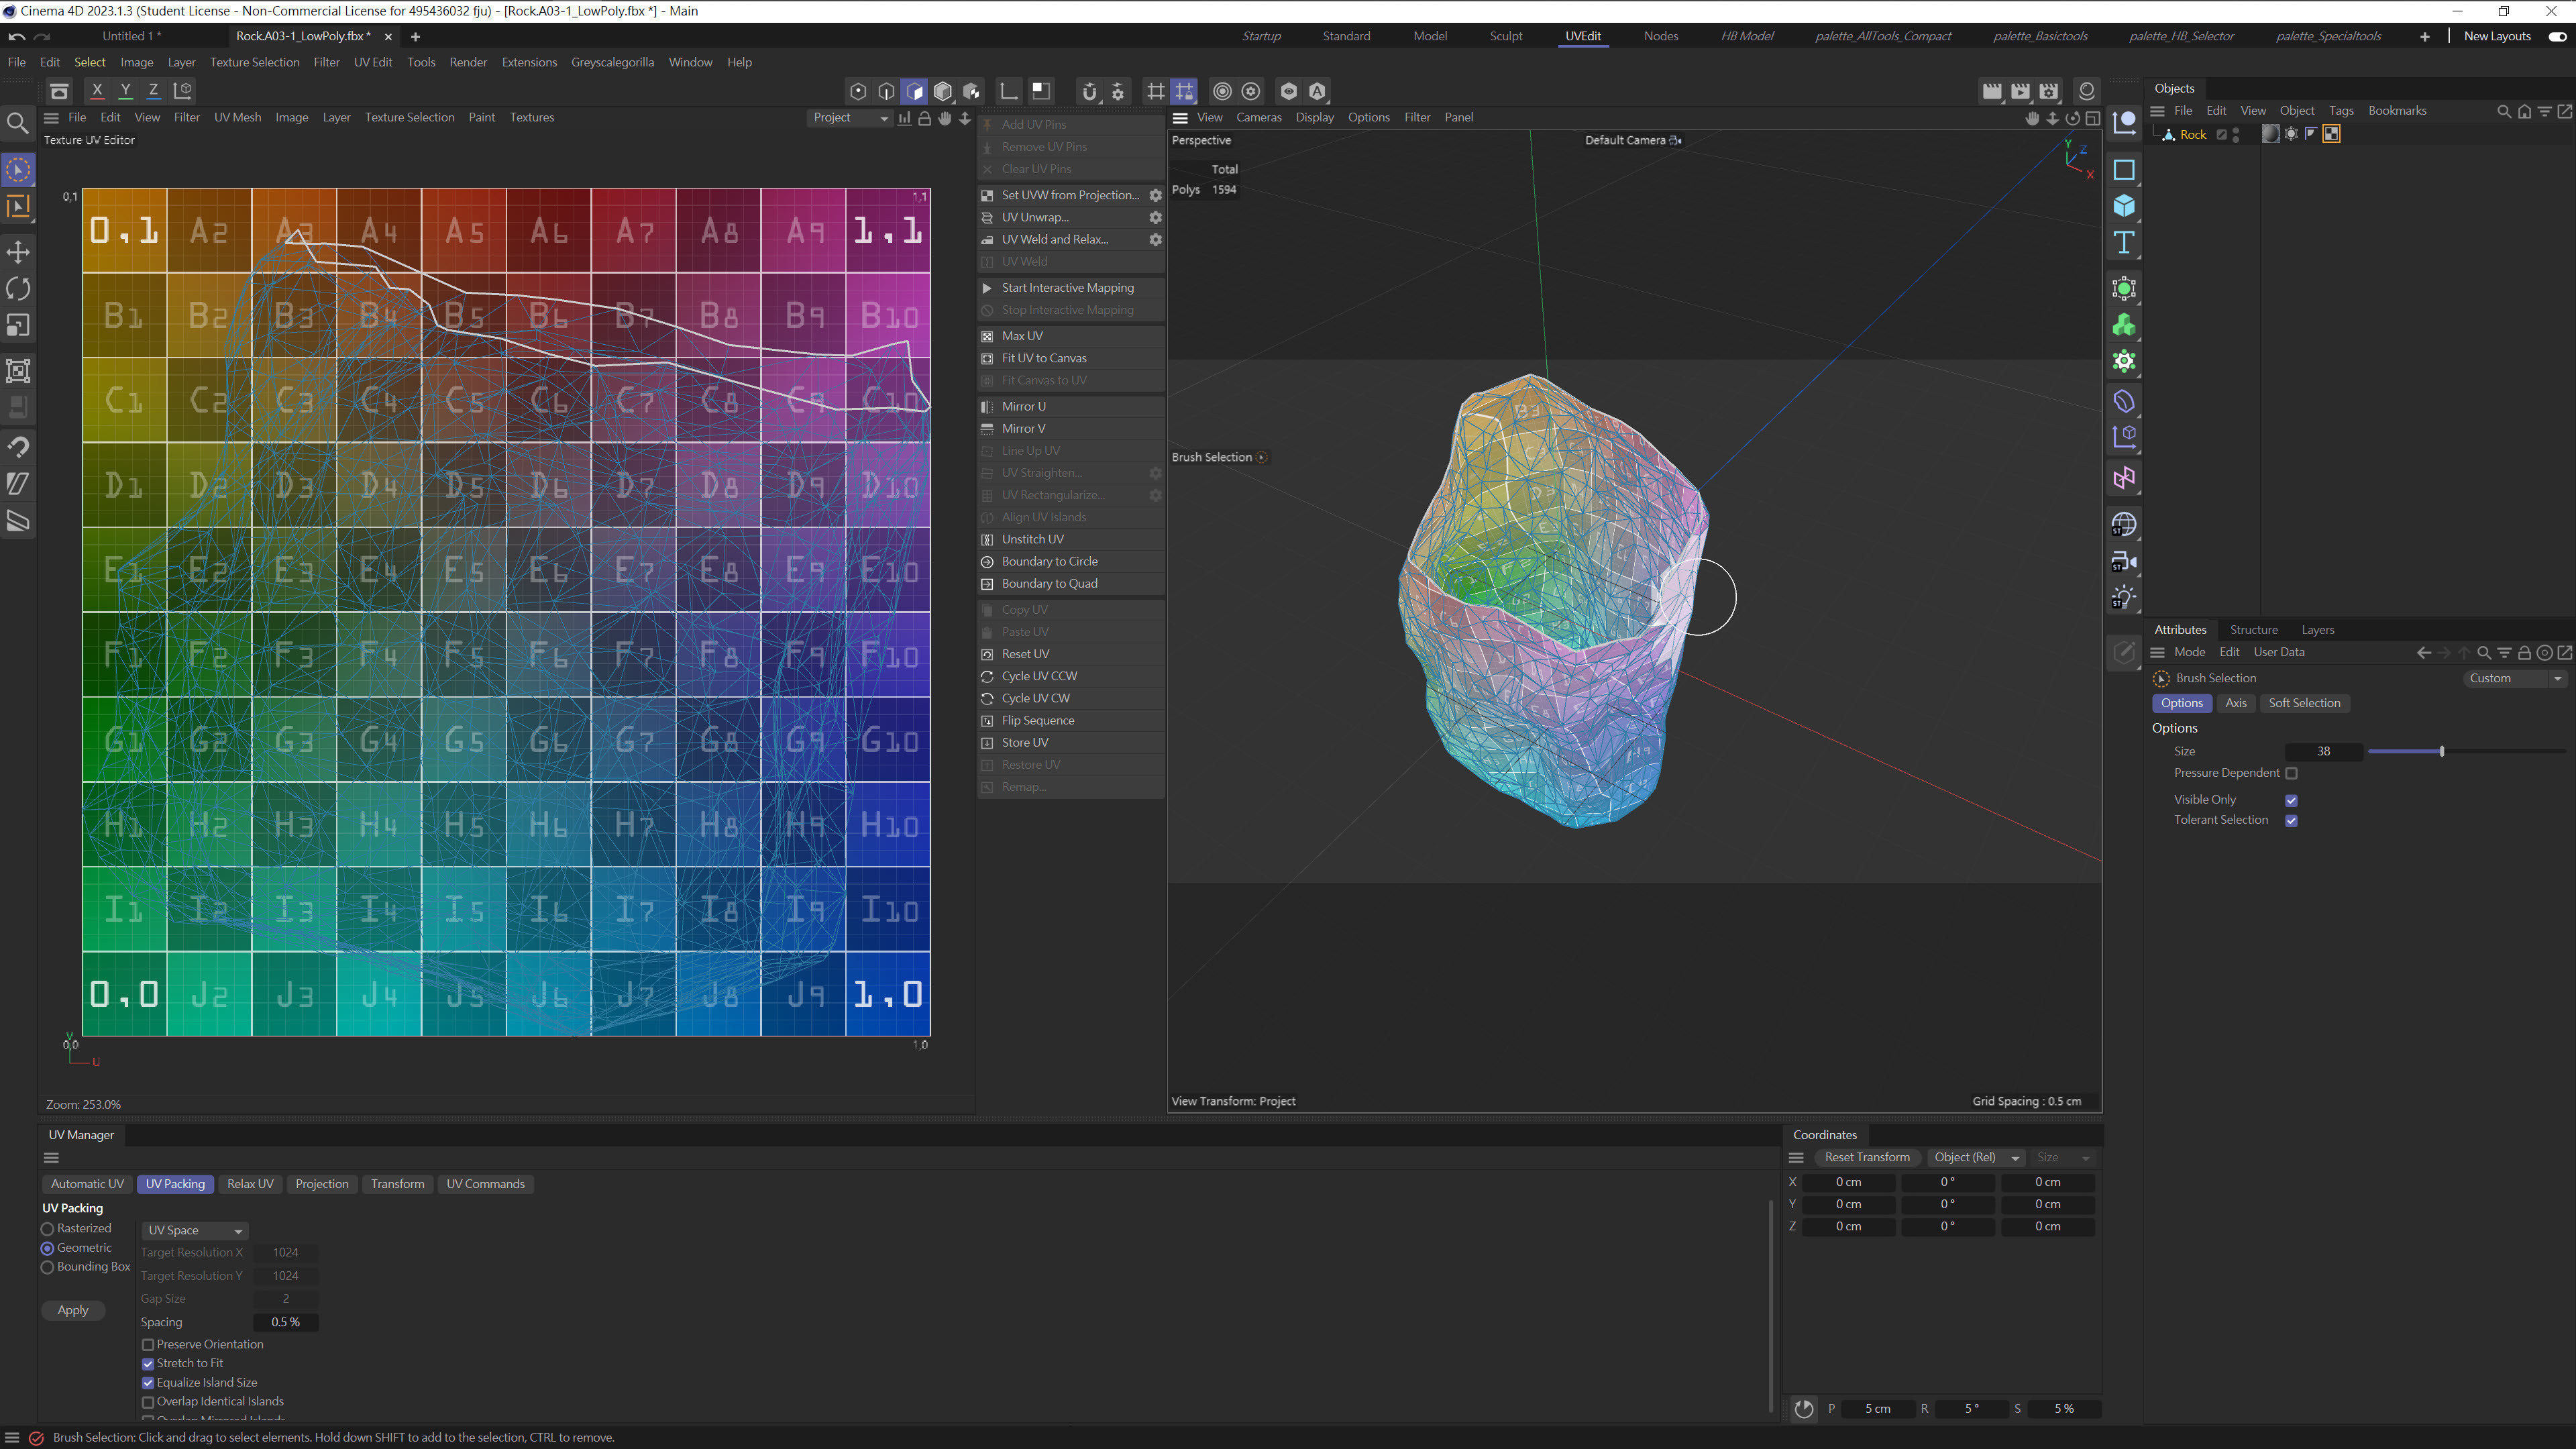Image resolution: width=2576 pixels, height=1449 pixels.
Task: Open the Project dropdown in UV editor
Action: 850,118
